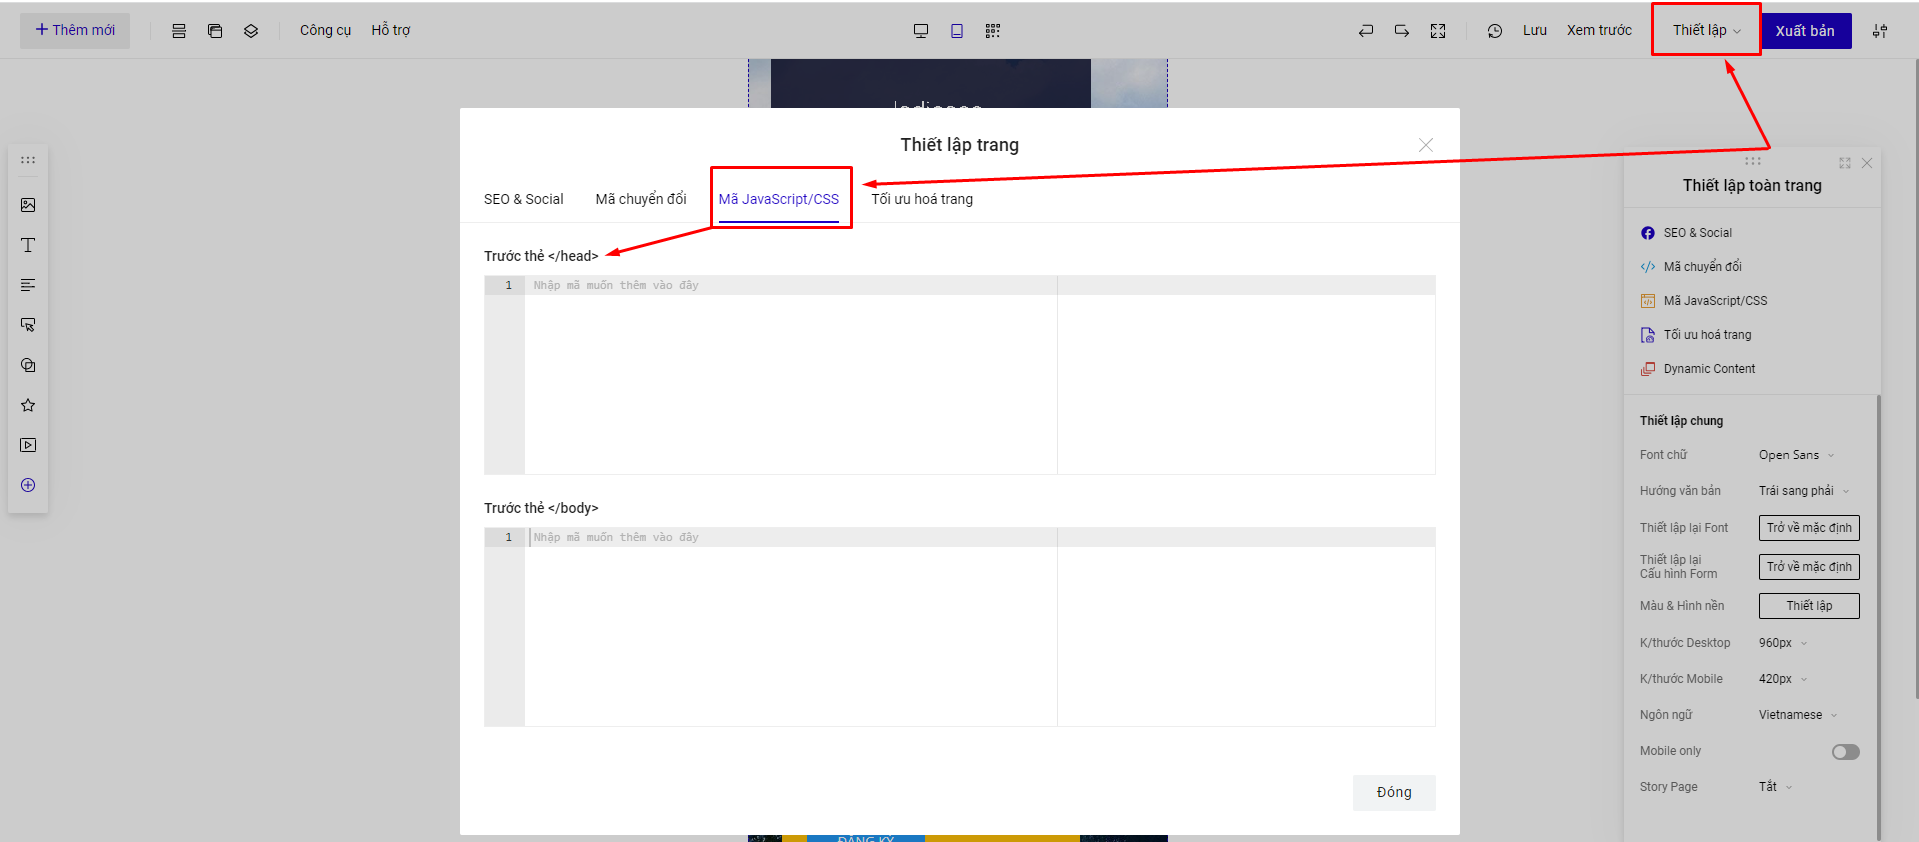Click the video element icon in left sidebar
Viewport: 1919px width, 842px height.
28,445
